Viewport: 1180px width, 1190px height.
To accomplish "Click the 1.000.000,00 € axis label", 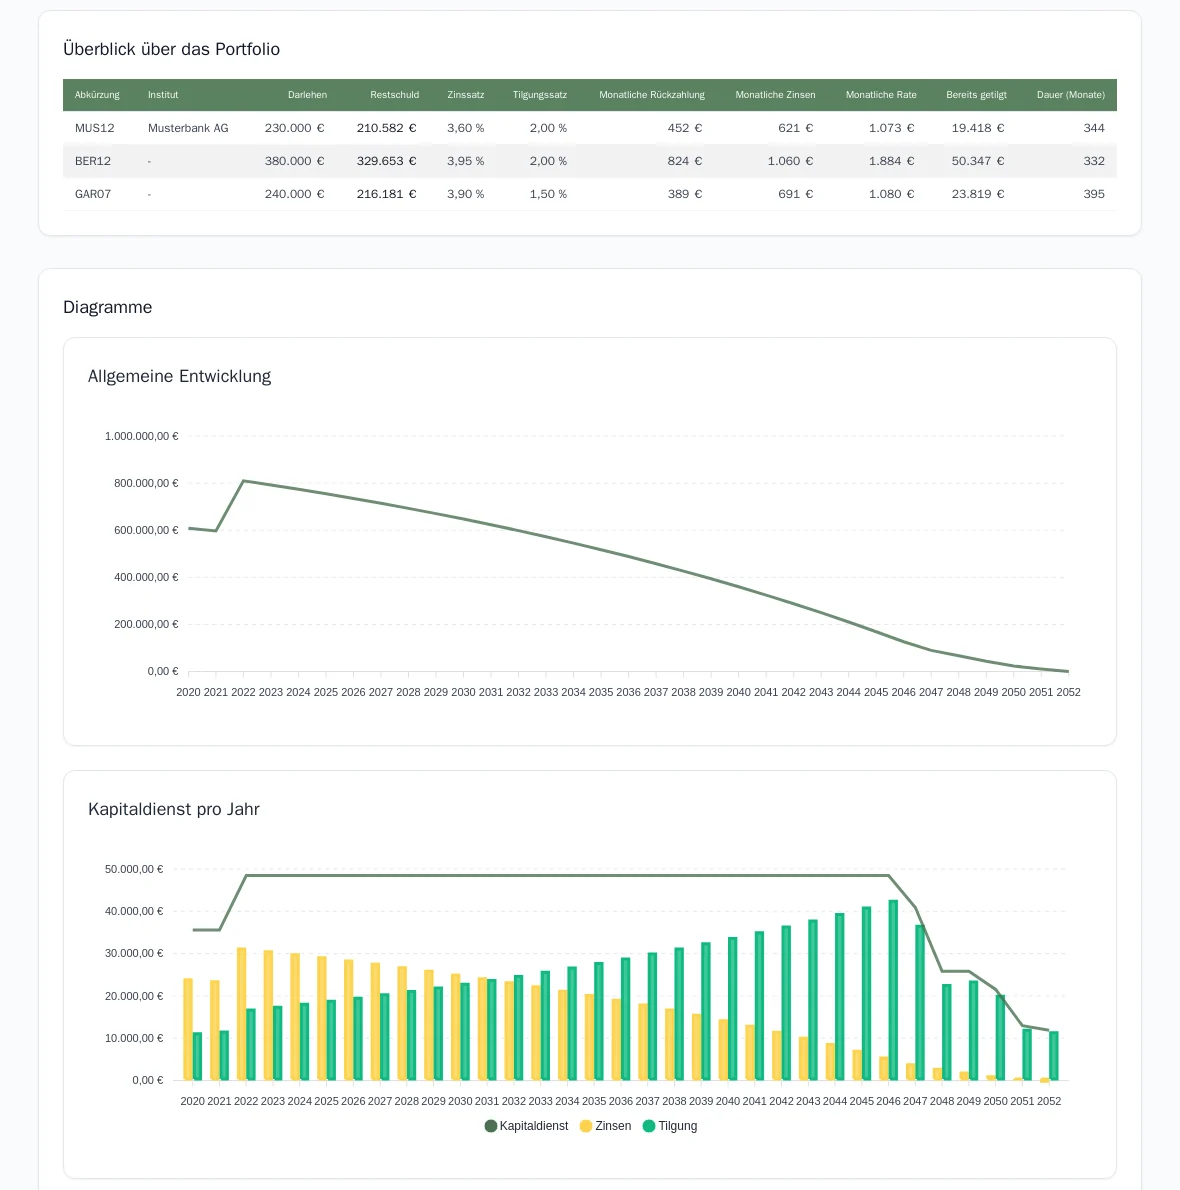I will (142, 436).
